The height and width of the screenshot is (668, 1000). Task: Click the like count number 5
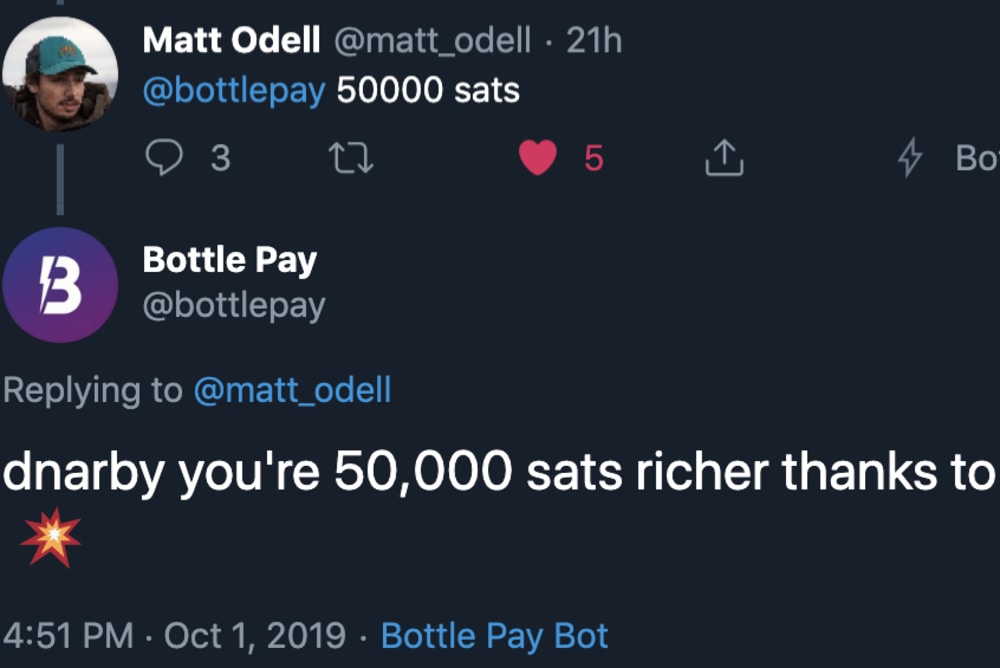tap(593, 158)
